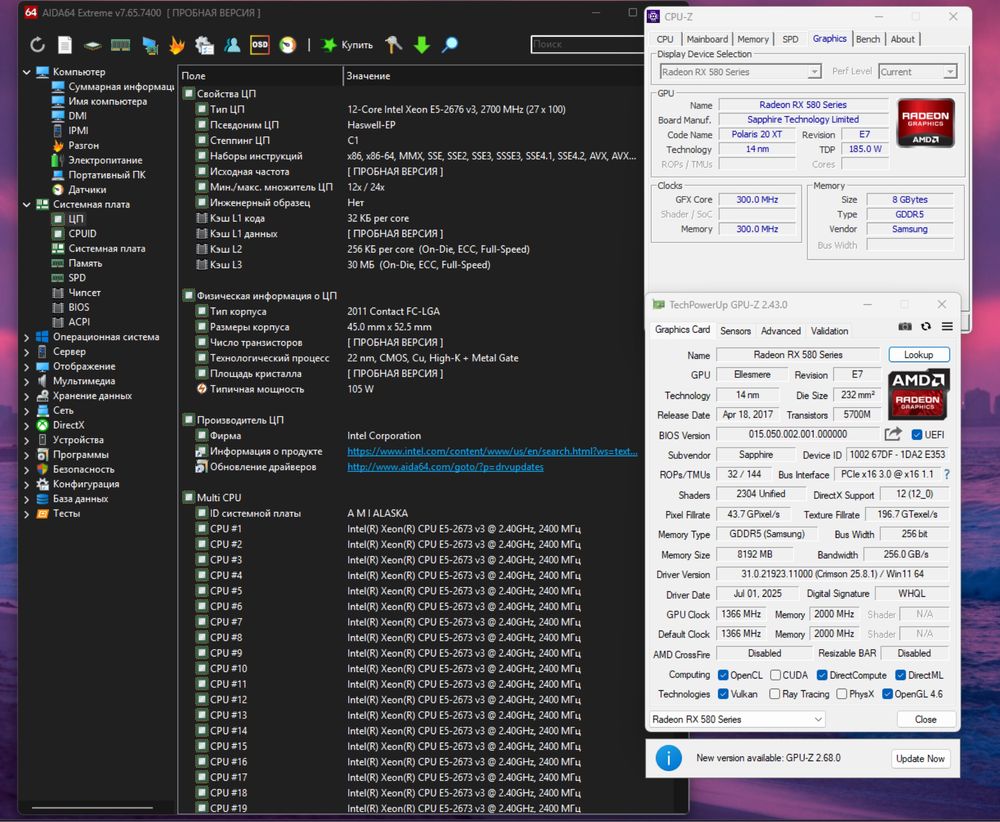The height and width of the screenshot is (822, 1000).
Task: Open CPU-Z Display Device Selection dropdown
Action: (x=740, y=71)
